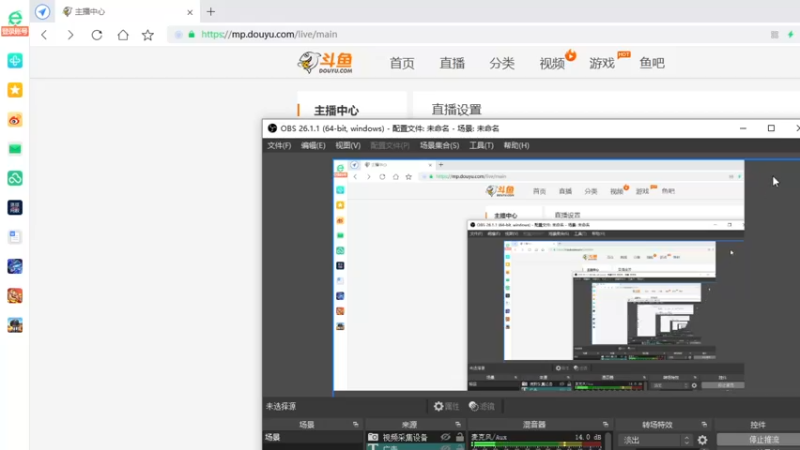The image size is (800, 450).
Task: Go to Douyu 首页 nav link
Action: click(402, 63)
